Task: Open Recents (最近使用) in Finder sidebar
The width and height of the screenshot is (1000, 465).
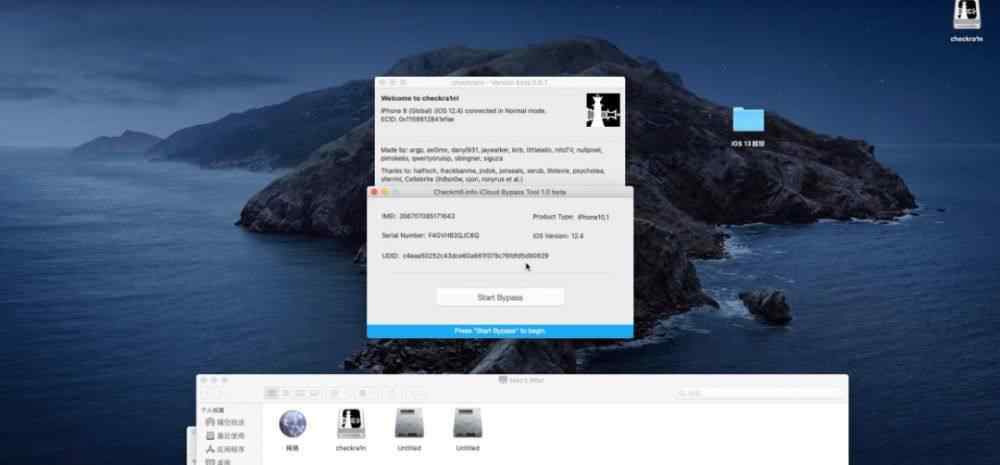Action: pyautogui.click(x=228, y=436)
